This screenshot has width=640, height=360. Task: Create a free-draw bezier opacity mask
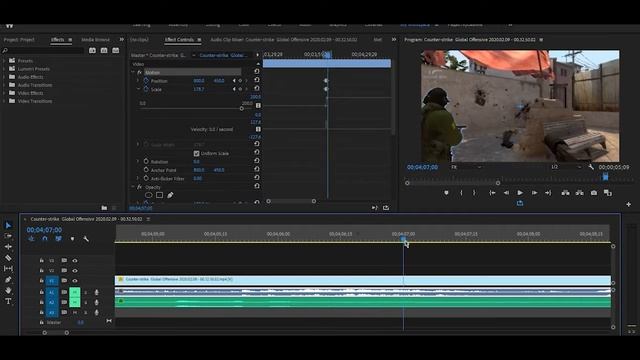pyautogui.click(x=170, y=195)
